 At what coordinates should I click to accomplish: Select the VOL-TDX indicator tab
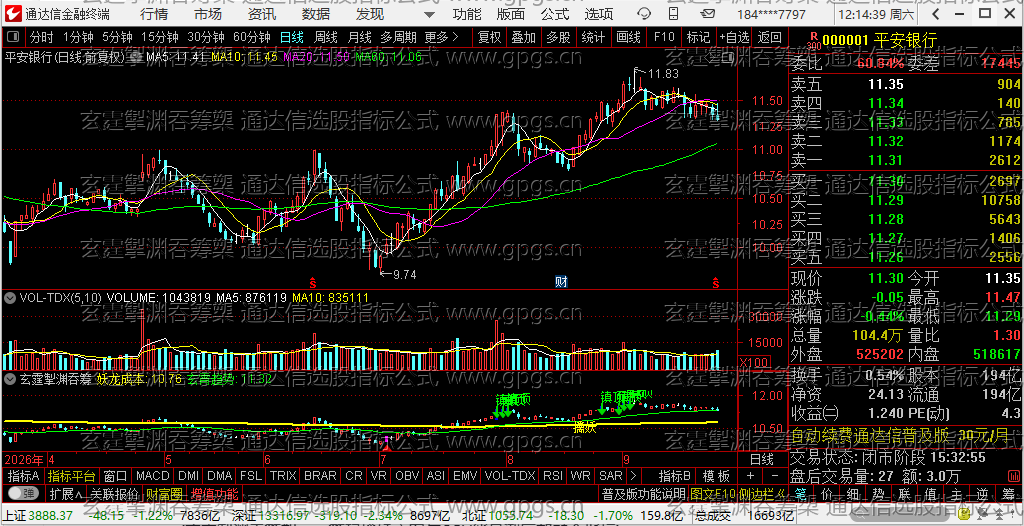click(x=511, y=475)
